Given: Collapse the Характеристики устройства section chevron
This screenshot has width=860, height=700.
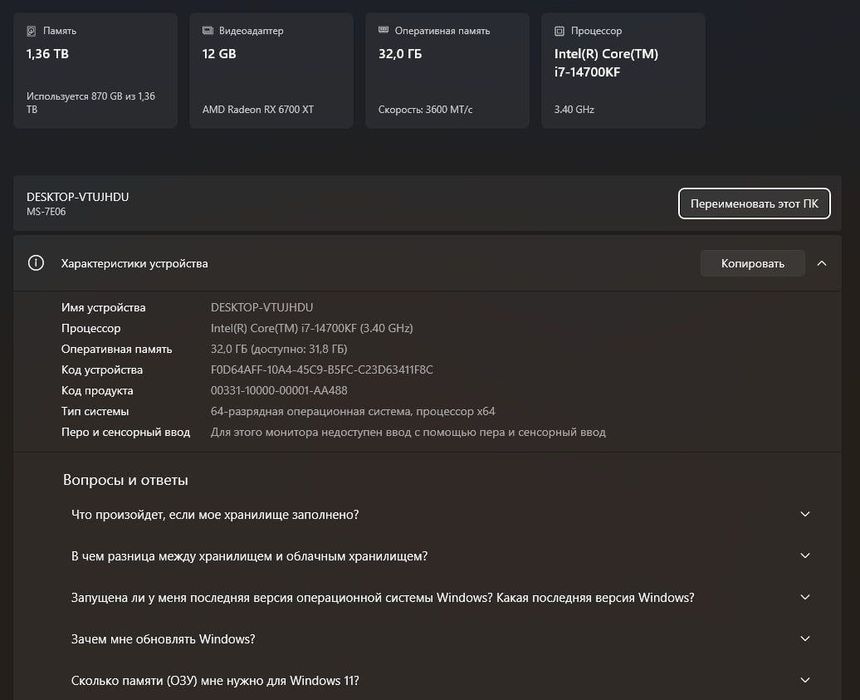Looking at the screenshot, I should (x=821, y=263).
